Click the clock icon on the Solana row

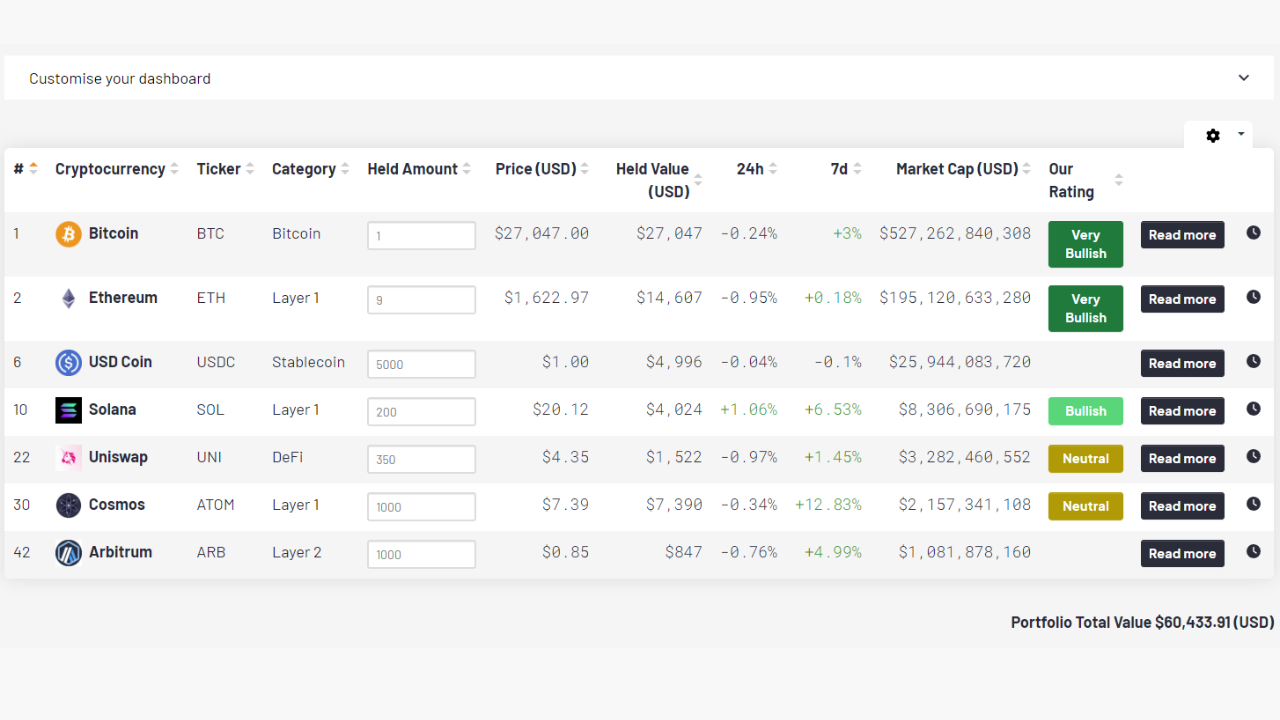(1253, 408)
